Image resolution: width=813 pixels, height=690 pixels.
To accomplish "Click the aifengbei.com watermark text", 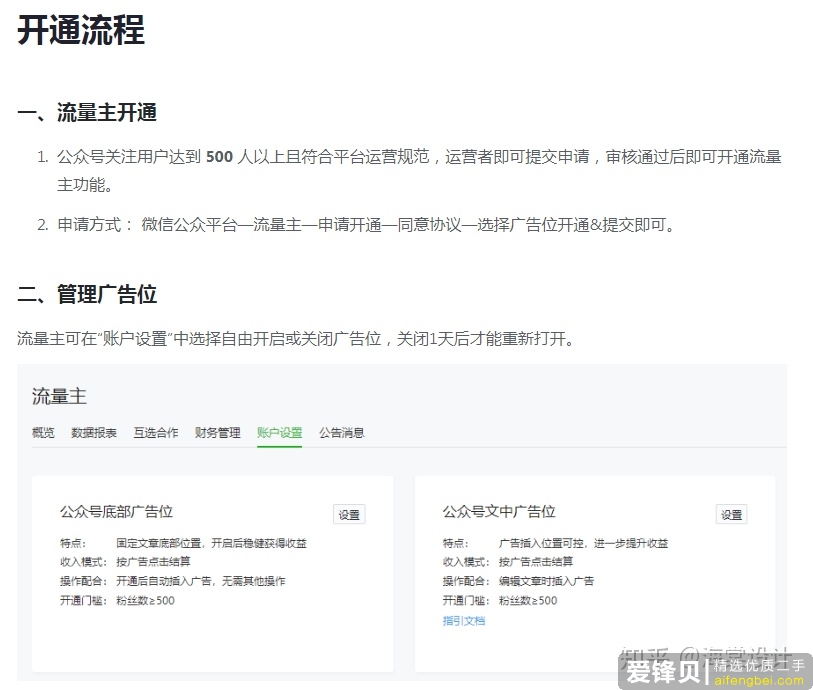I will click(758, 680).
